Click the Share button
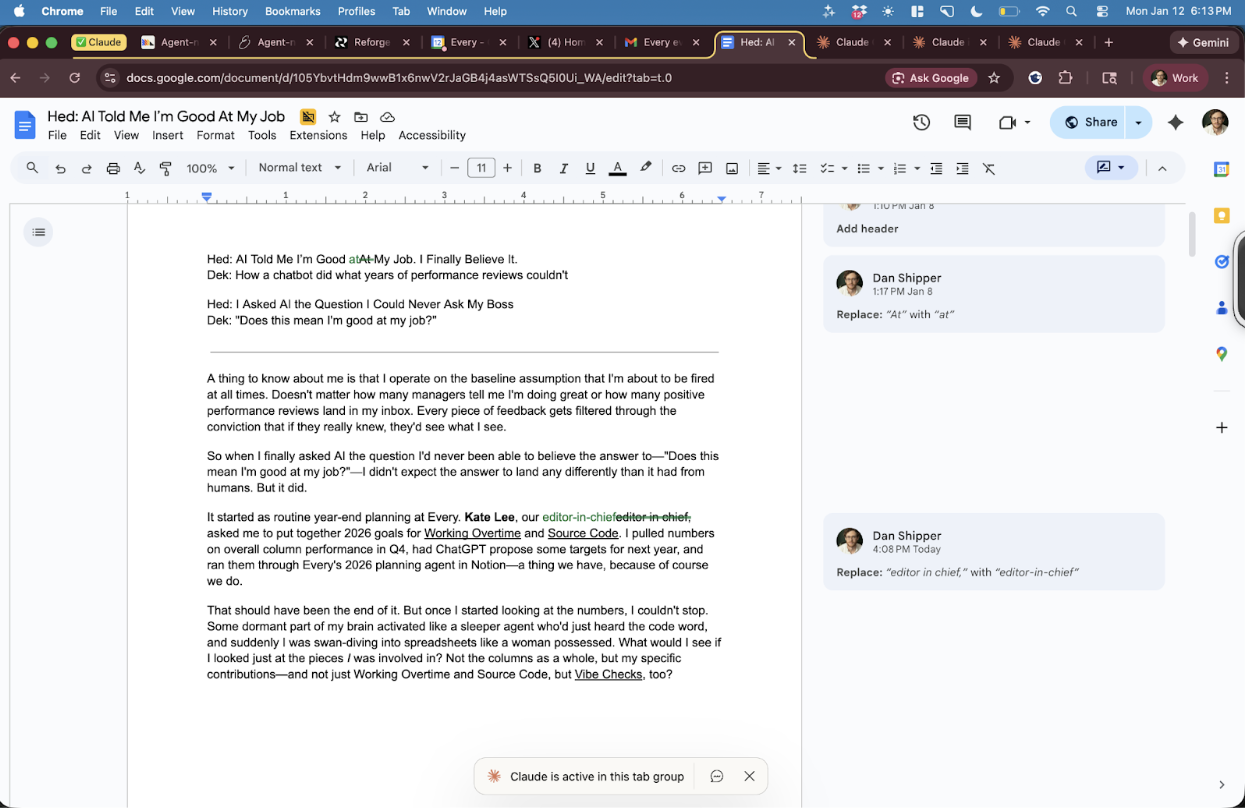The image size is (1246, 808). click(x=1088, y=122)
